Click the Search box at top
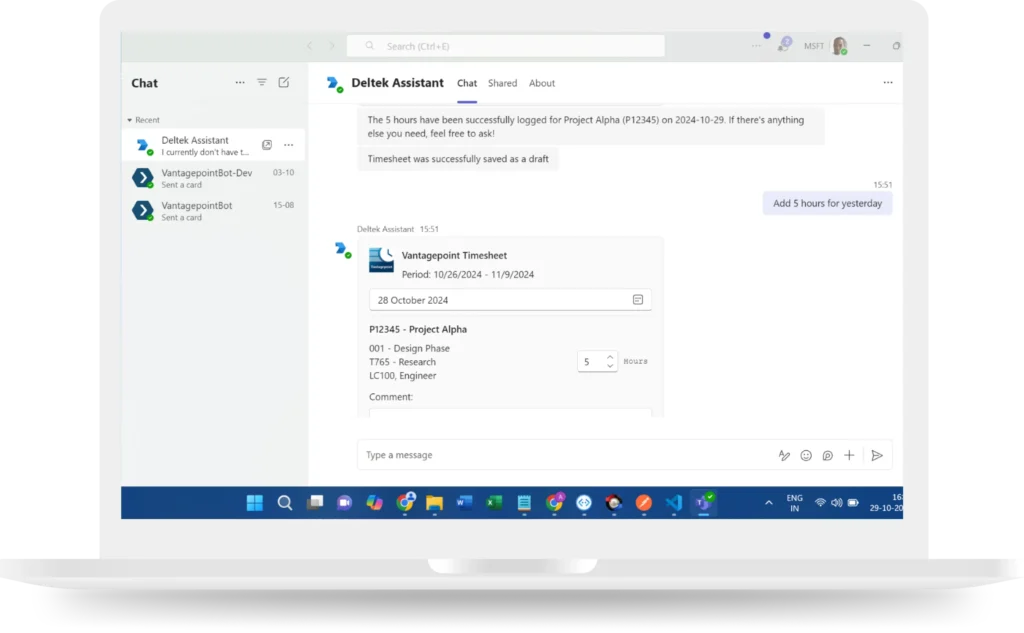Image resolution: width=1024 pixels, height=633 pixels. (x=505, y=46)
